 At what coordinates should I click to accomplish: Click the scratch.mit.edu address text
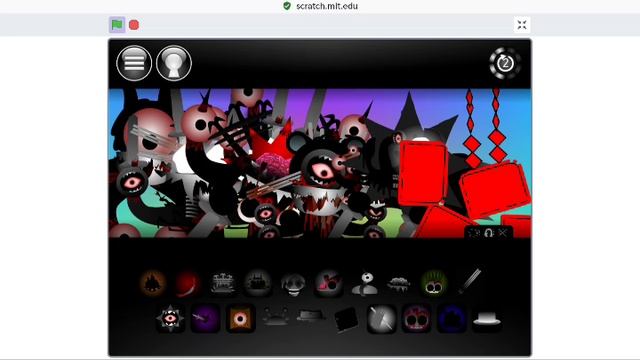[327, 6]
